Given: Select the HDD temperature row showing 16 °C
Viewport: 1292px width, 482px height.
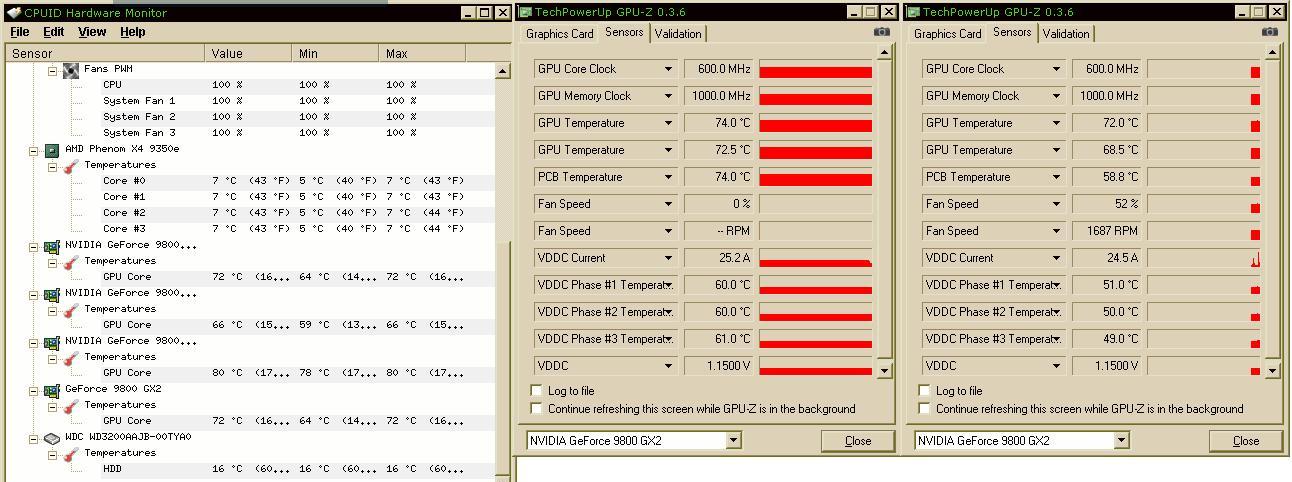Looking at the screenshot, I should pos(297,469).
